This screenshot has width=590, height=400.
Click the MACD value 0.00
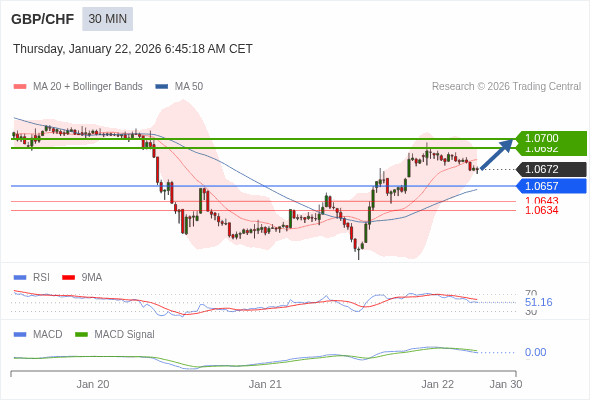535,353
